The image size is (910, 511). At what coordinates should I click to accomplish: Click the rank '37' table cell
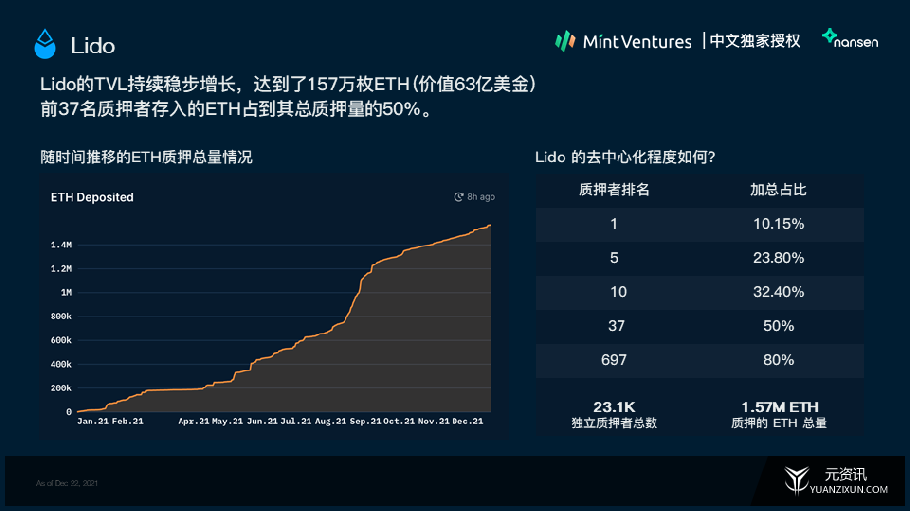pyautogui.click(x=616, y=326)
